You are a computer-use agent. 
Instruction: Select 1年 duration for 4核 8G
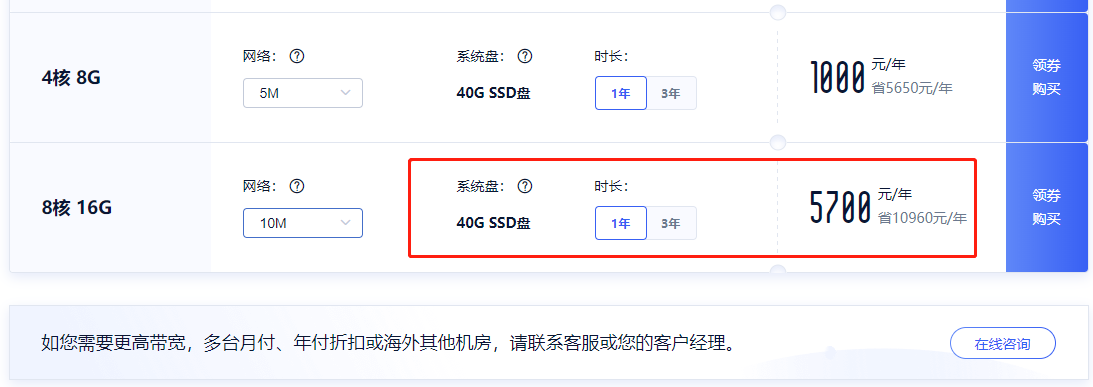pos(620,93)
